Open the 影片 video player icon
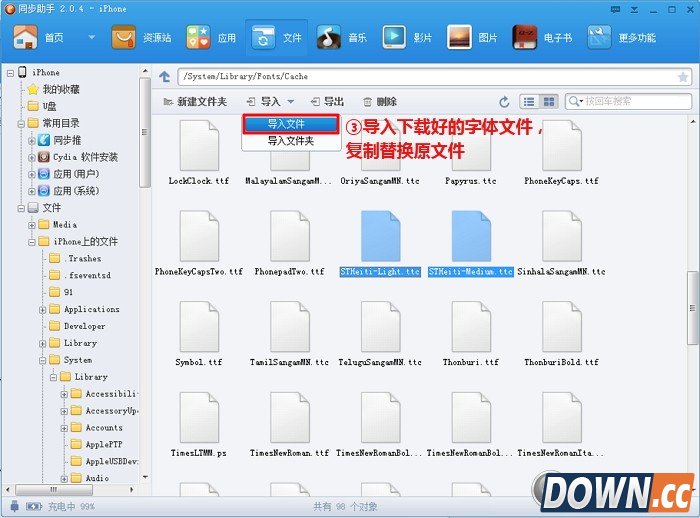This screenshot has height=518, width=700. [x=394, y=37]
